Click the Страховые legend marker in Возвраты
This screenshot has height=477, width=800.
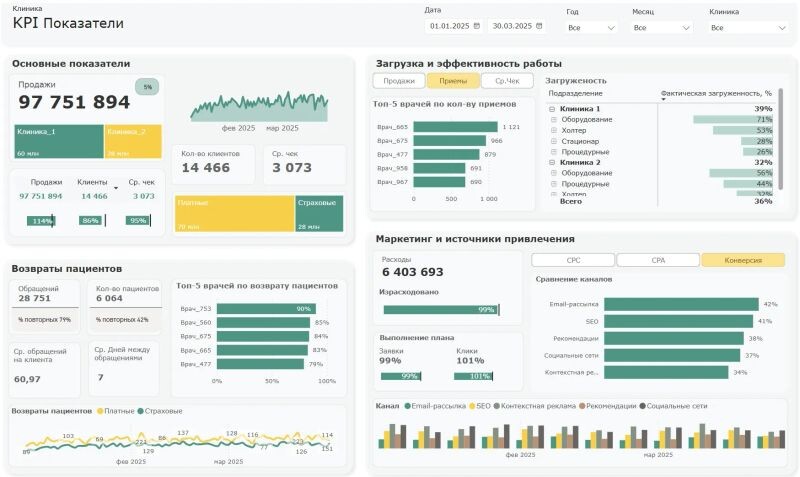click(x=140, y=411)
